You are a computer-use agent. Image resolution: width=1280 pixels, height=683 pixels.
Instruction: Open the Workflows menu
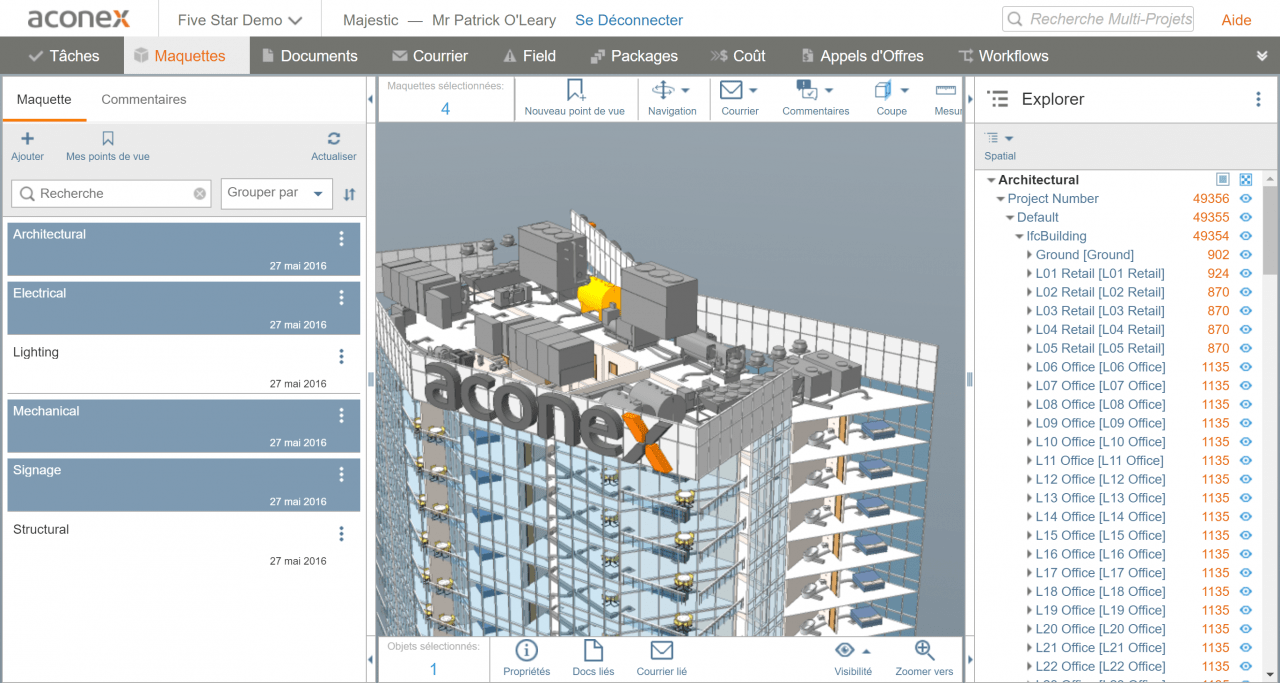[1003, 56]
